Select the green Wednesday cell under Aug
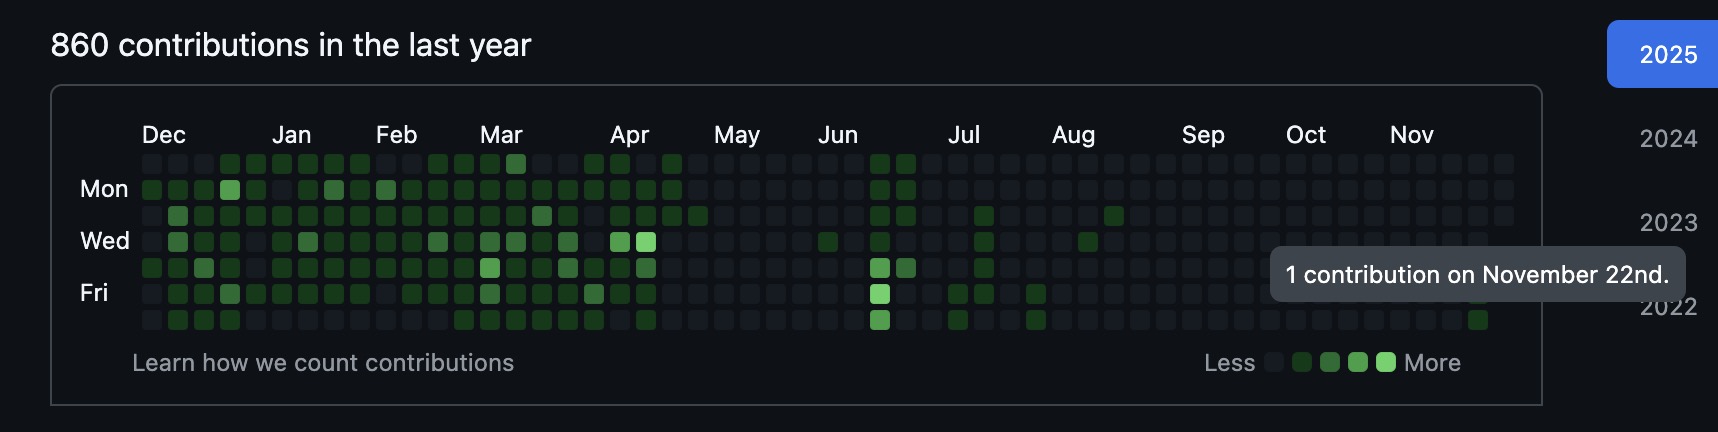This screenshot has width=1718, height=432. point(1088,241)
